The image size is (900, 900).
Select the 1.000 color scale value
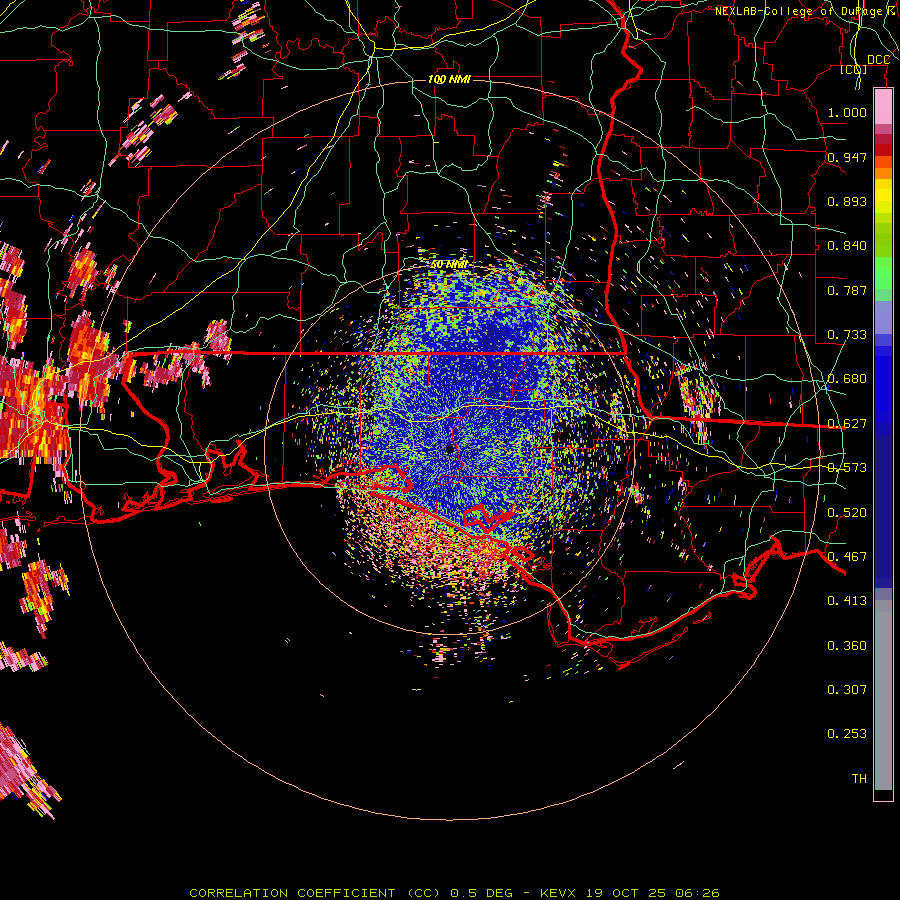847,112
